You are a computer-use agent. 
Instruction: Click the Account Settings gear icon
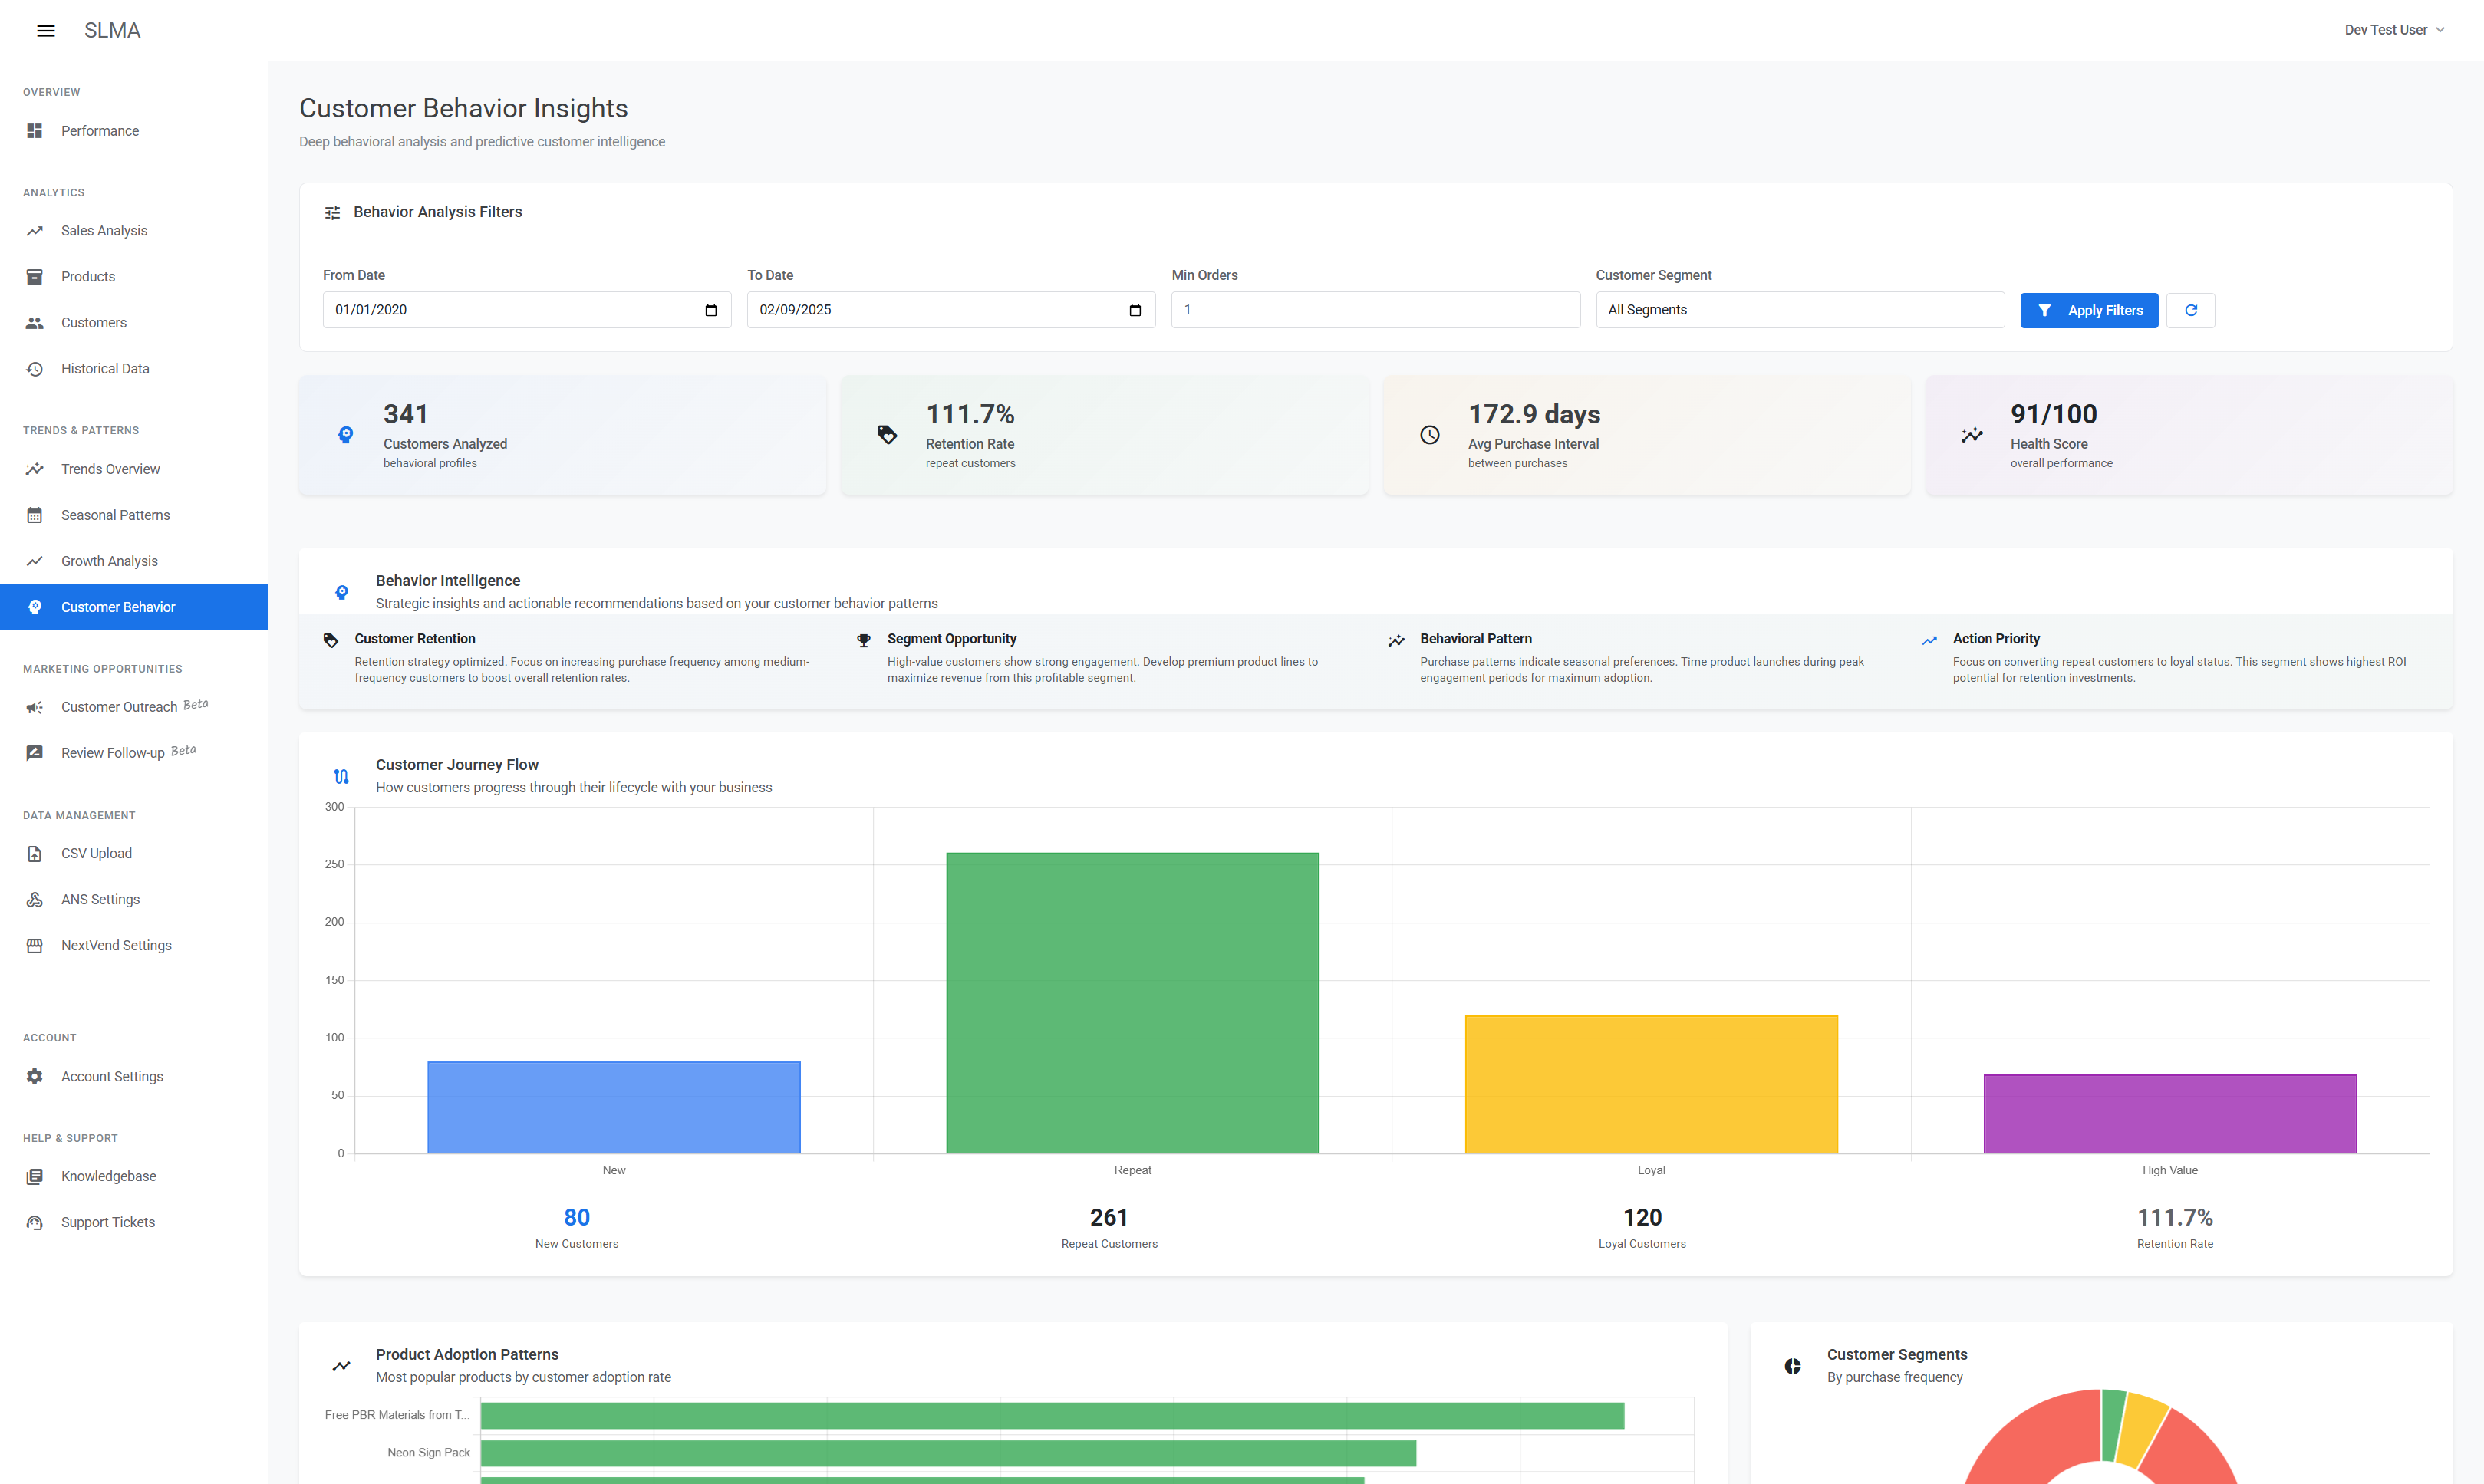pyautogui.click(x=34, y=1077)
